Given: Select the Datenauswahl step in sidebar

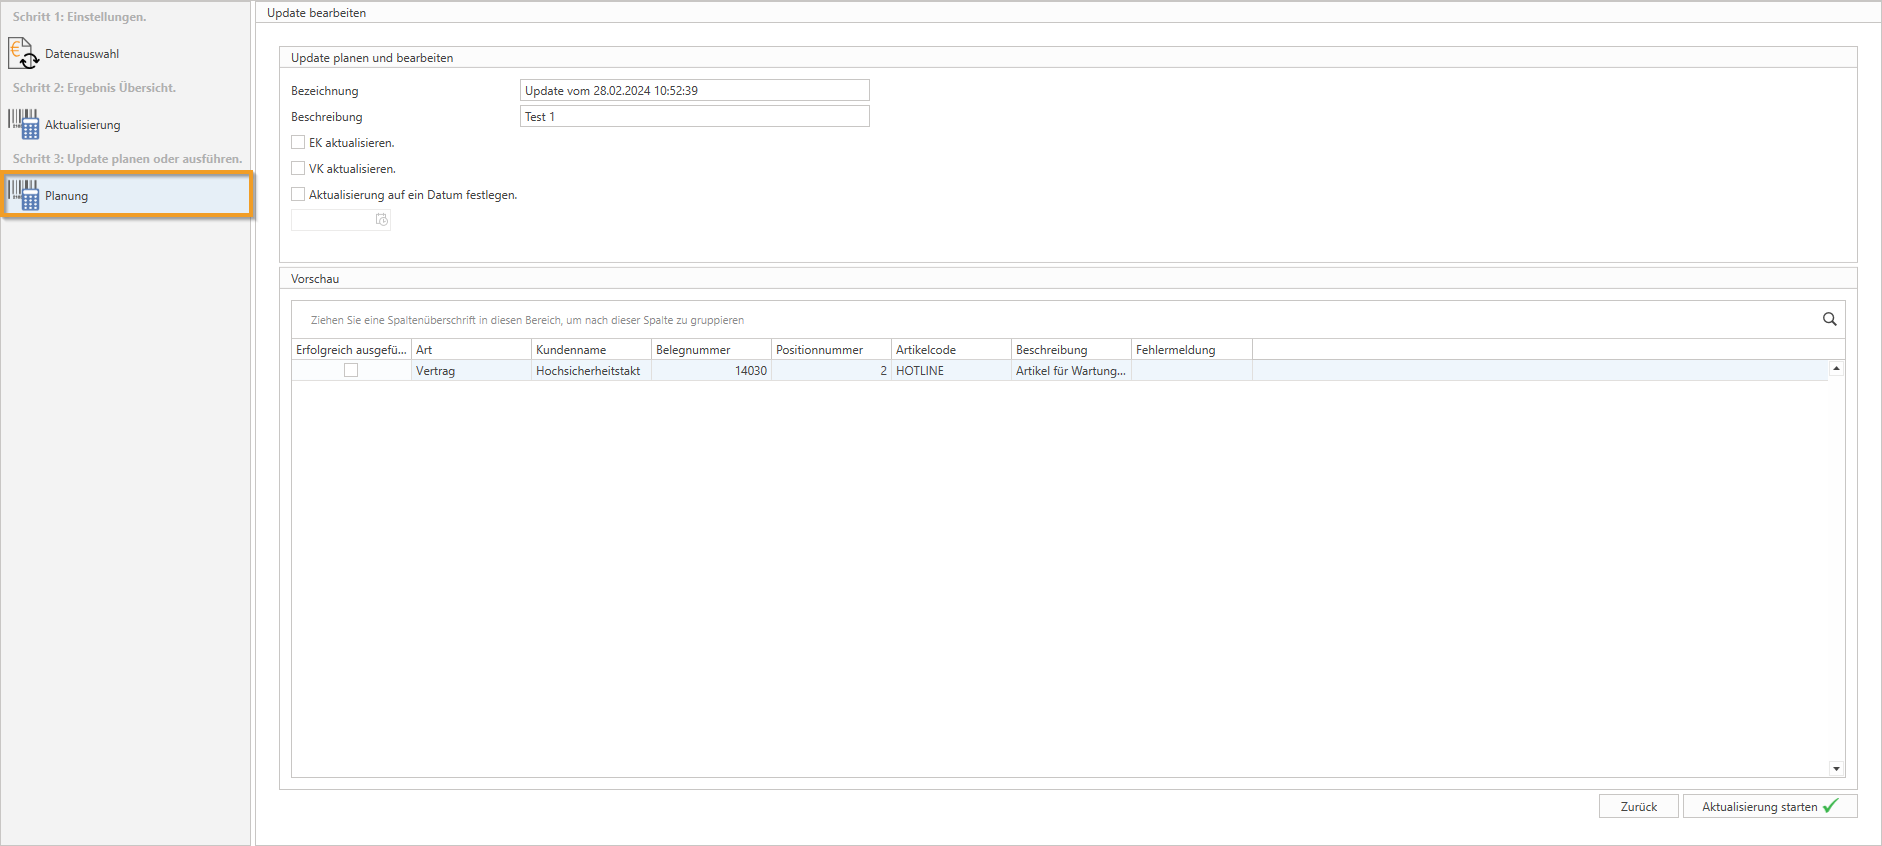Looking at the screenshot, I should point(82,54).
